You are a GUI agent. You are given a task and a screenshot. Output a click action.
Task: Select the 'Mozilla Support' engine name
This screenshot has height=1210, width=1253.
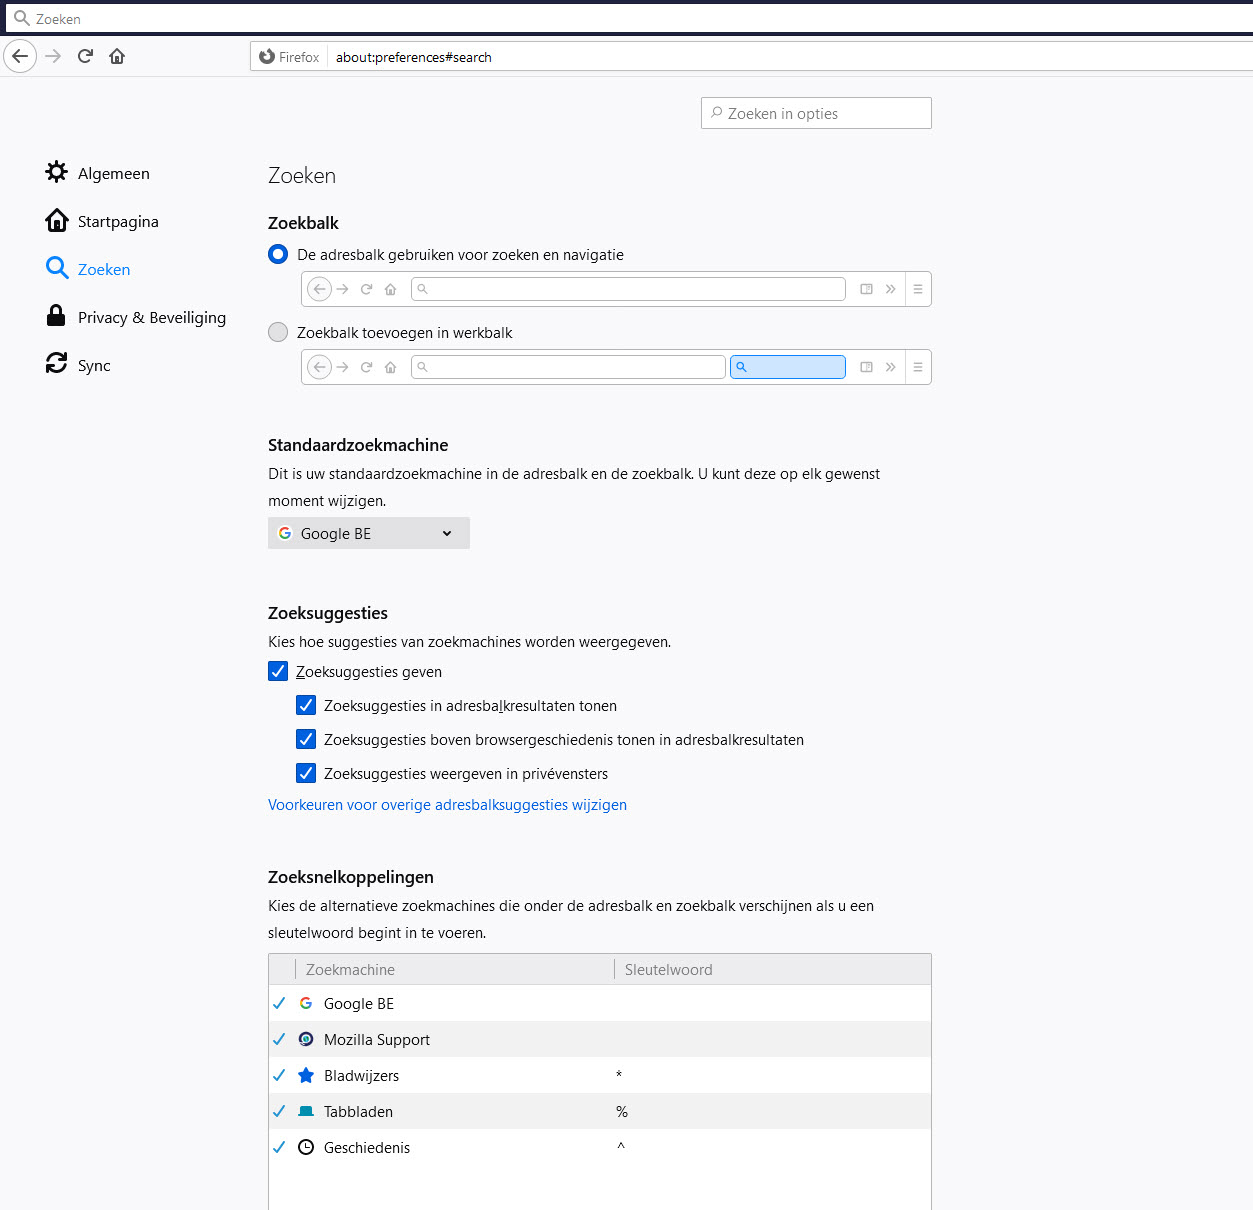(x=377, y=1040)
